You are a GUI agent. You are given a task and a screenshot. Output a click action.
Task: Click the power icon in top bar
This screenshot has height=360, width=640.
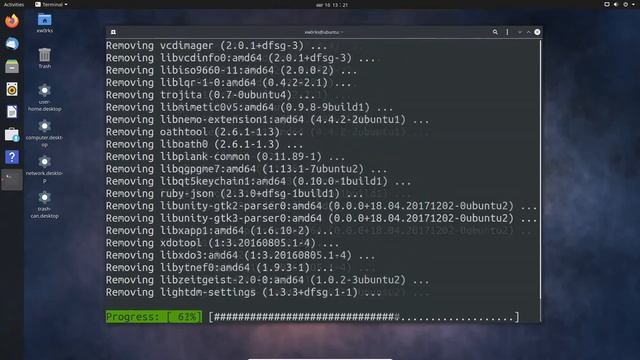(x=625, y=4)
